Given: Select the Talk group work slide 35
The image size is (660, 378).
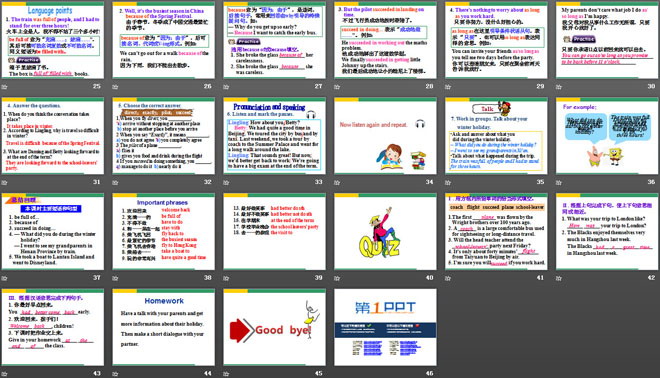Looking at the screenshot, I should (496, 136).
